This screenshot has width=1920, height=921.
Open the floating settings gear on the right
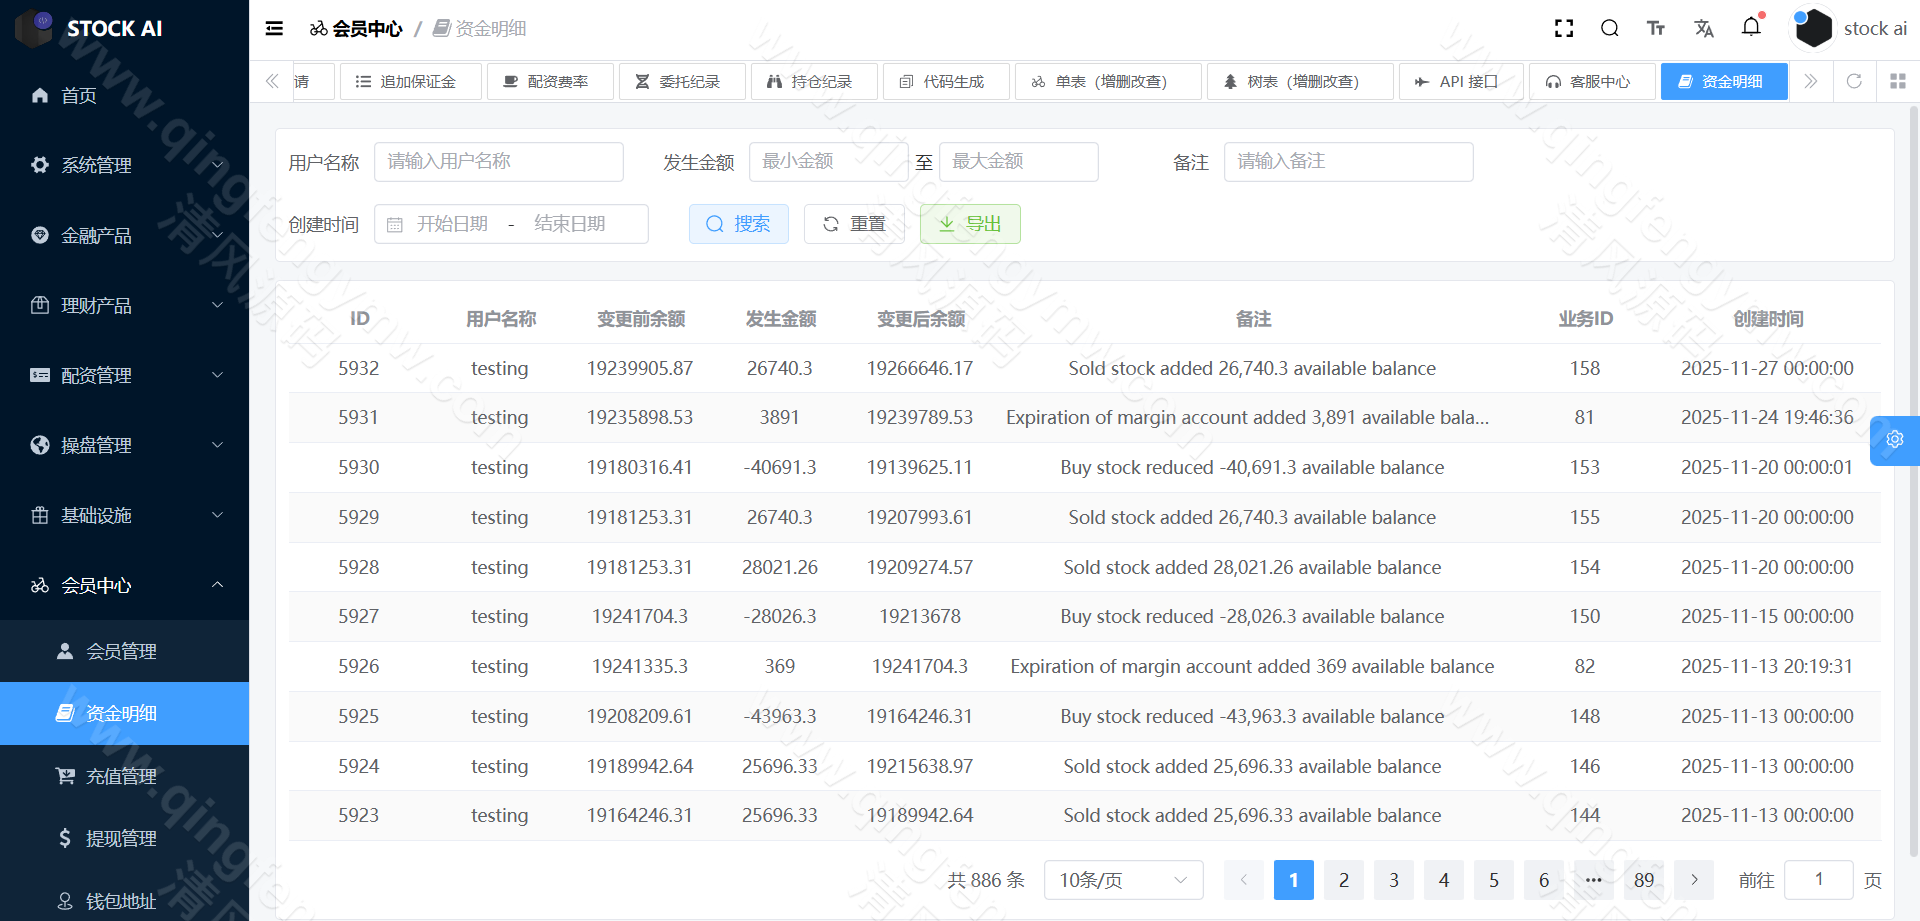coord(1894,440)
